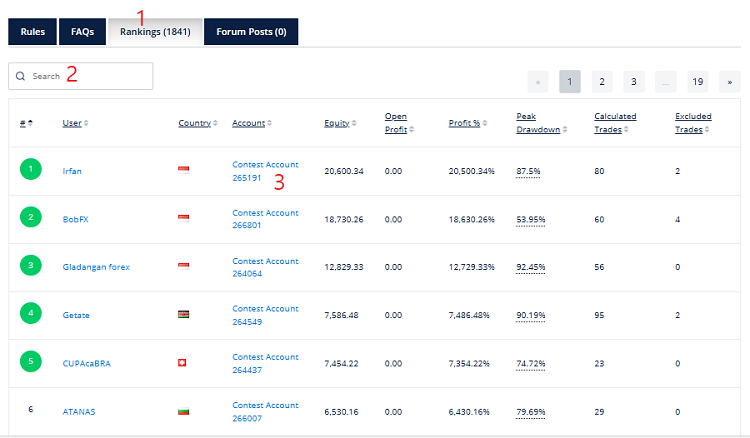Click Getate's country flag icon
This screenshot has height=438, width=750.
click(183, 314)
